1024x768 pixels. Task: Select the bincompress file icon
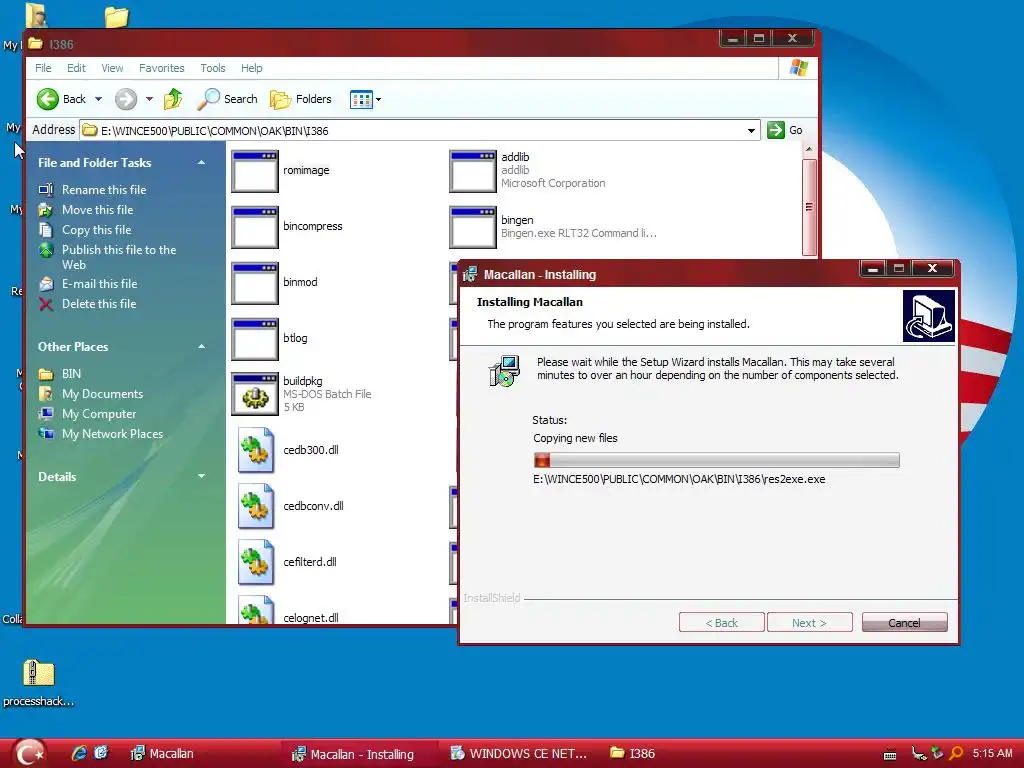(x=255, y=227)
